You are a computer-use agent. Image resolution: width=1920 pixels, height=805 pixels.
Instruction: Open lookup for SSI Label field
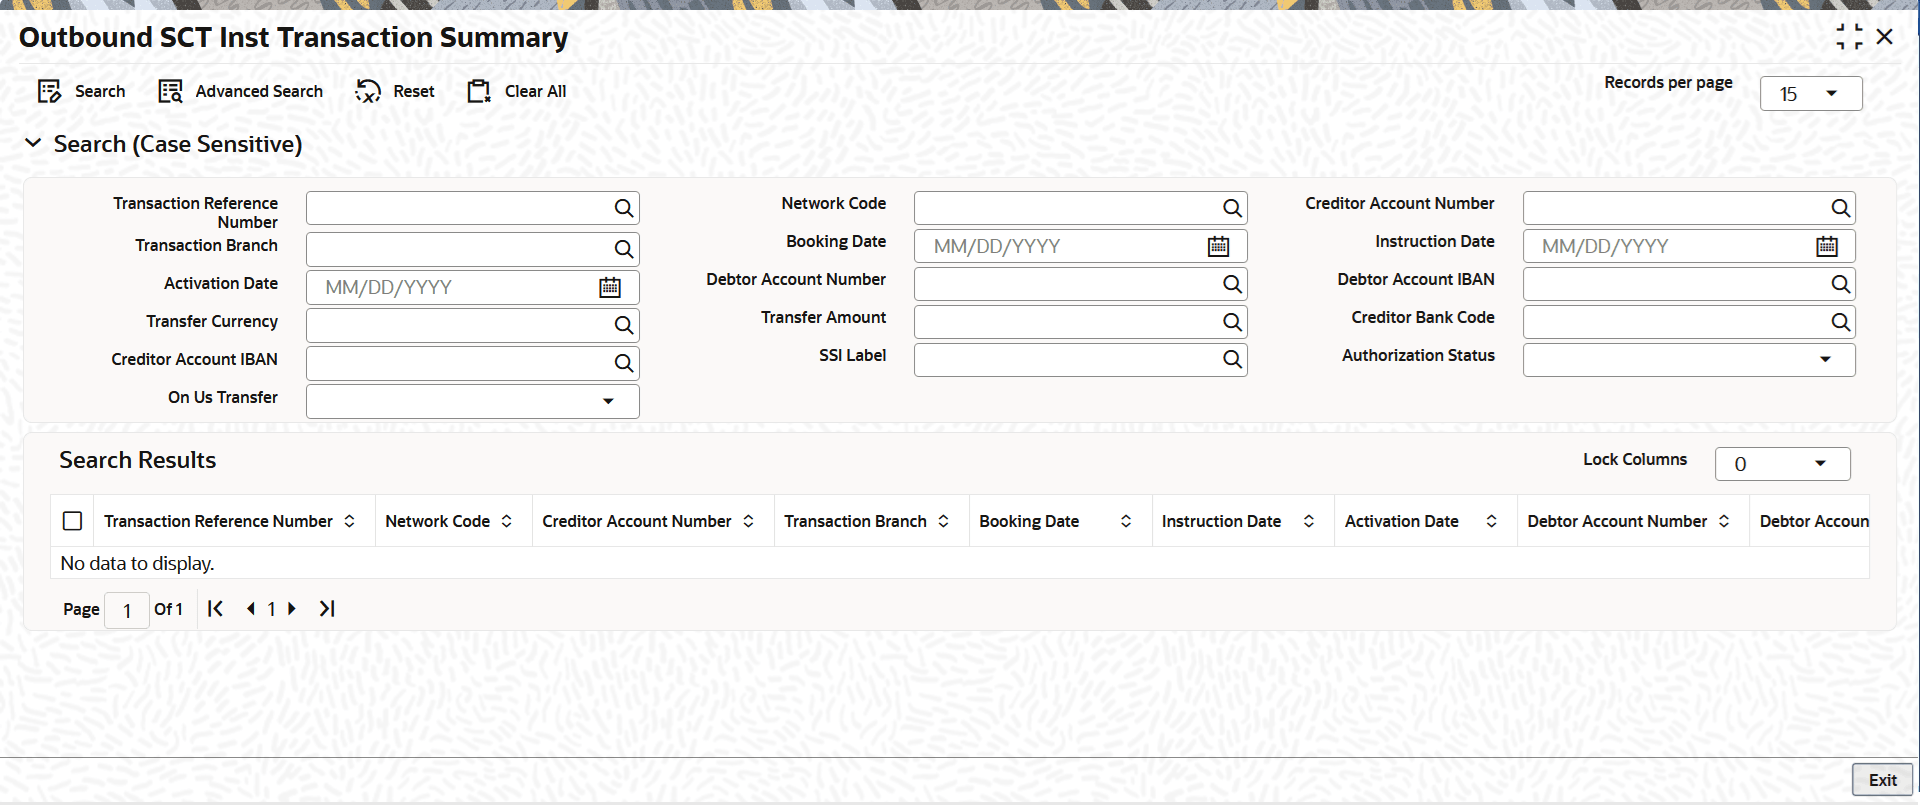pyautogui.click(x=1232, y=359)
